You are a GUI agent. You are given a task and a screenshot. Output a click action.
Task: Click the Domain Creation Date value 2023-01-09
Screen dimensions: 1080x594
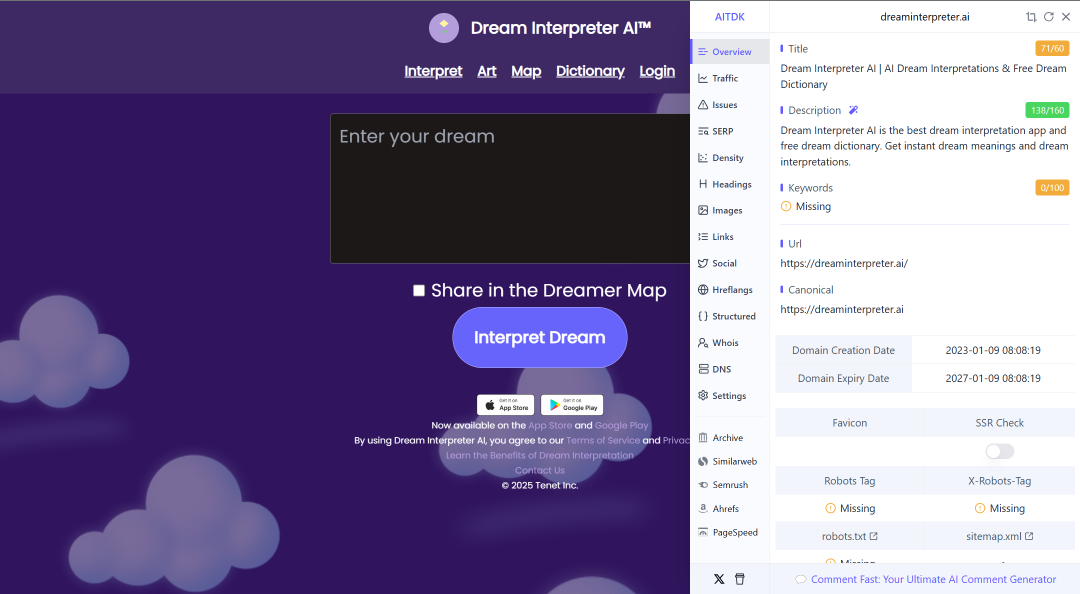pos(993,350)
